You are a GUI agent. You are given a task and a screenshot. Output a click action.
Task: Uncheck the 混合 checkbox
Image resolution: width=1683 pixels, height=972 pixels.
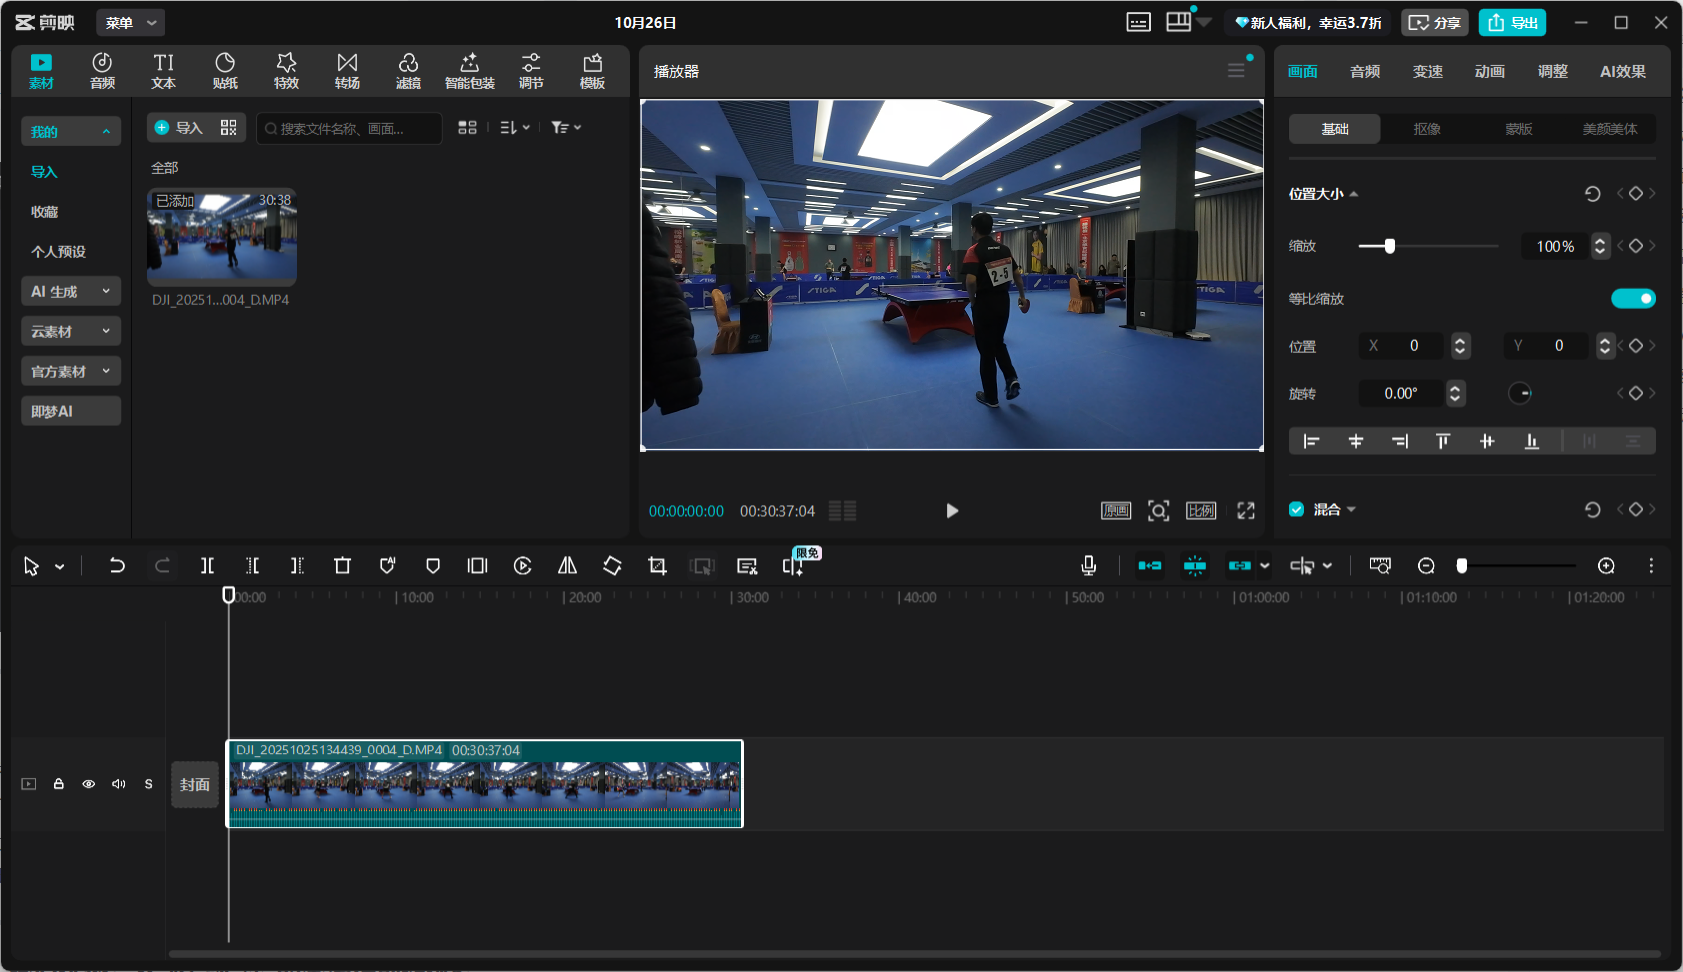(x=1297, y=509)
